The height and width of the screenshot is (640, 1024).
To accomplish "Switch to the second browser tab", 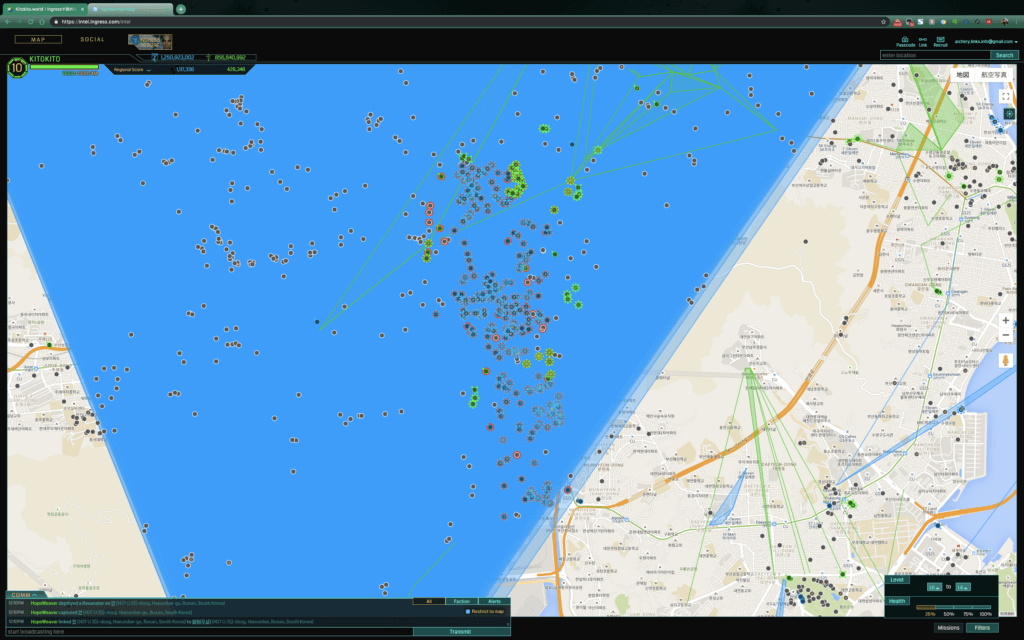I will 131,9.
